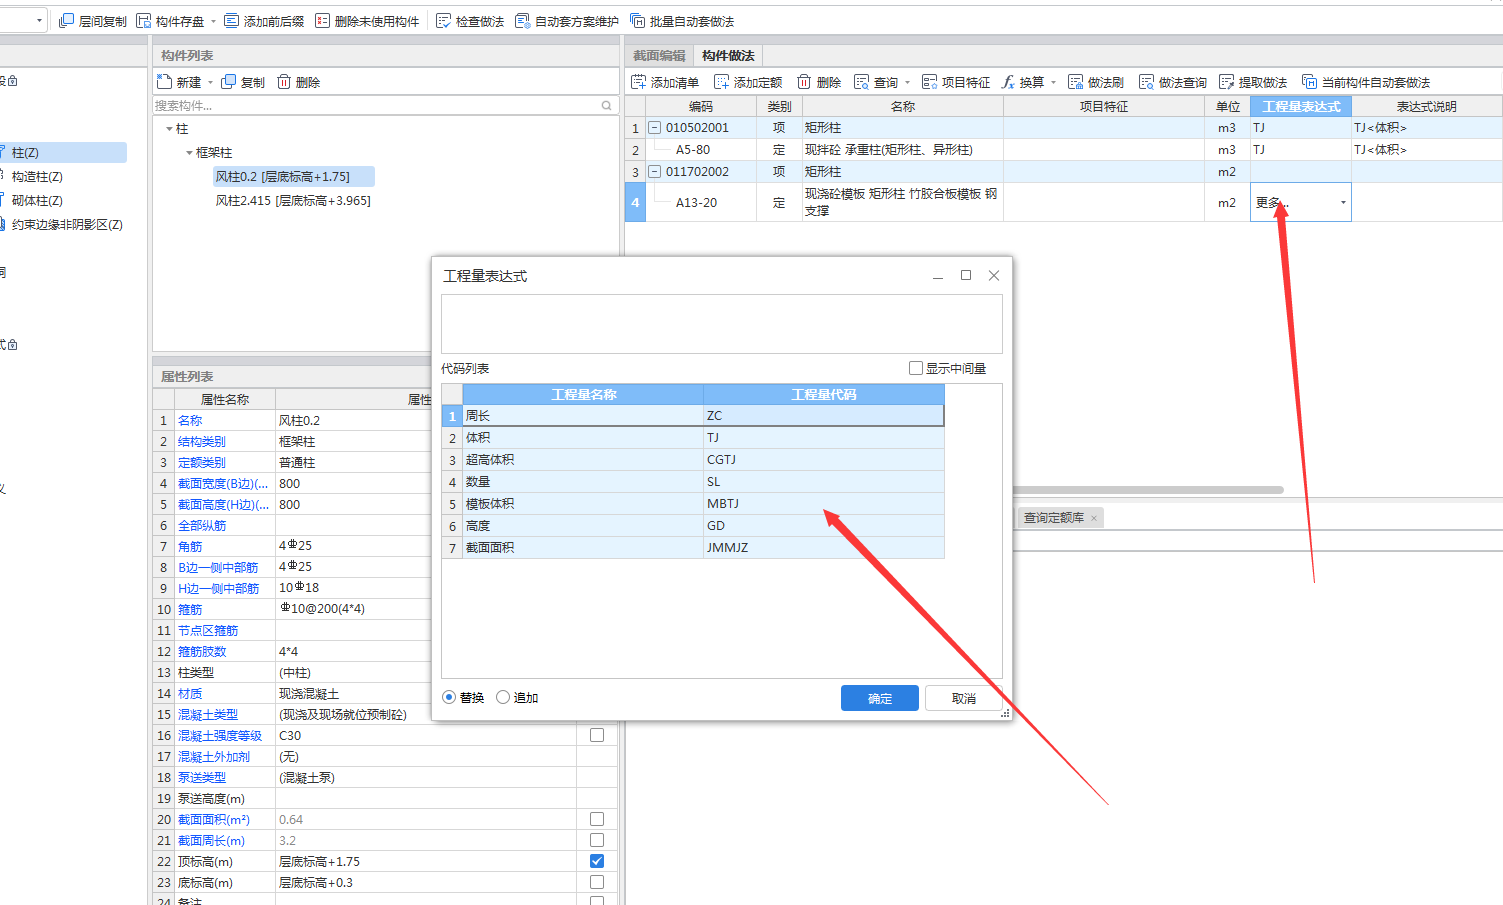Click 添加清单 icon

(639, 82)
